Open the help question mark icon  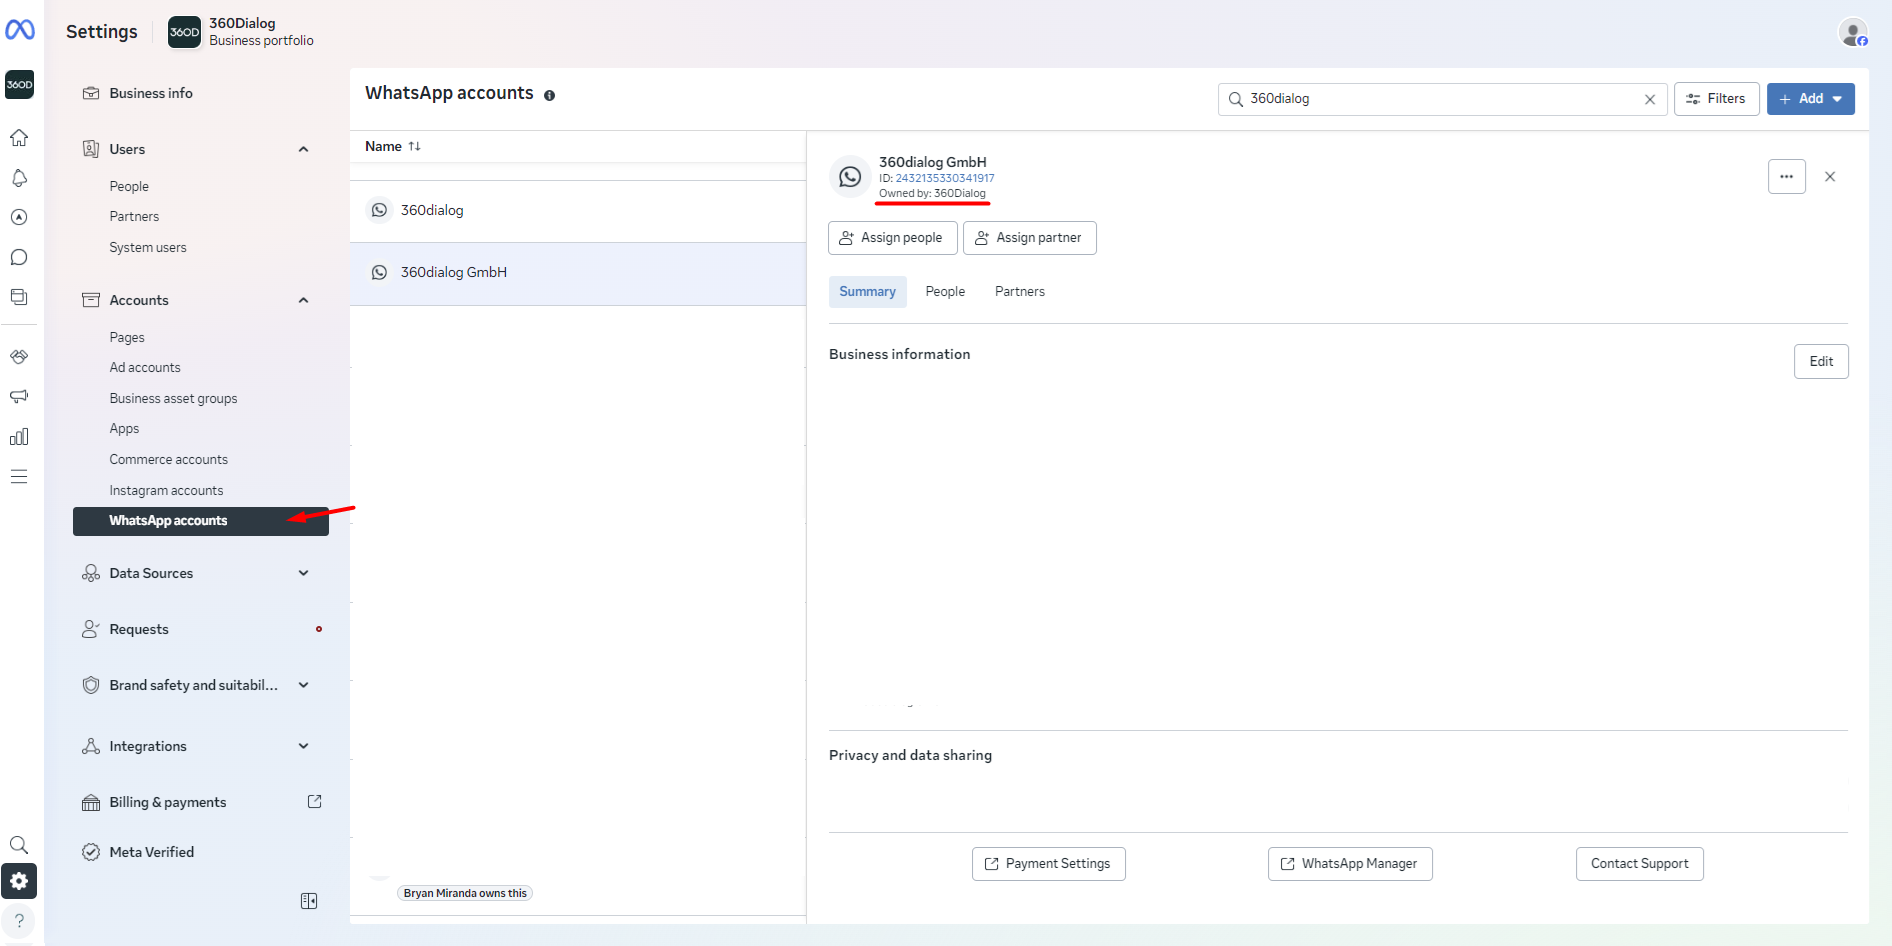[x=19, y=920]
